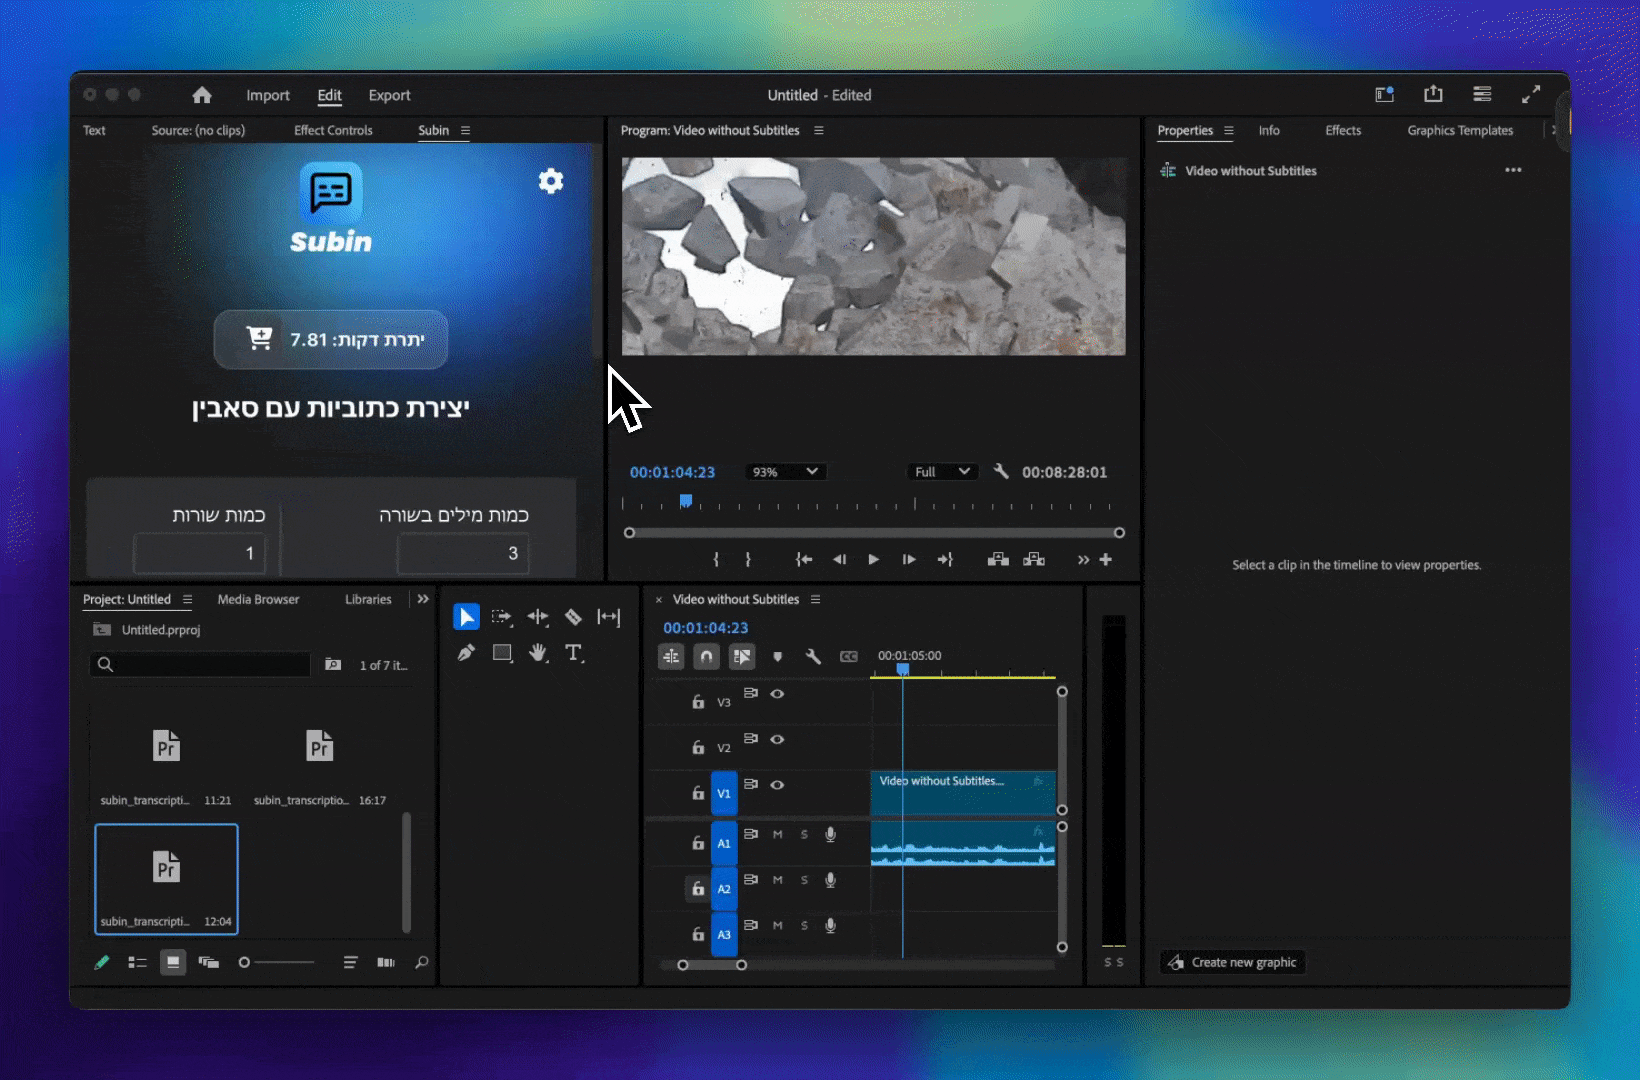
Task: Jump to In point in Program monitor
Action: 803,560
